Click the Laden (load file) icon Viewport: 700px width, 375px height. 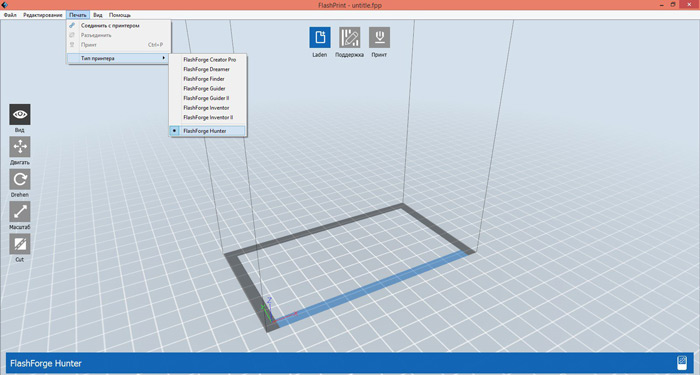(x=320, y=38)
